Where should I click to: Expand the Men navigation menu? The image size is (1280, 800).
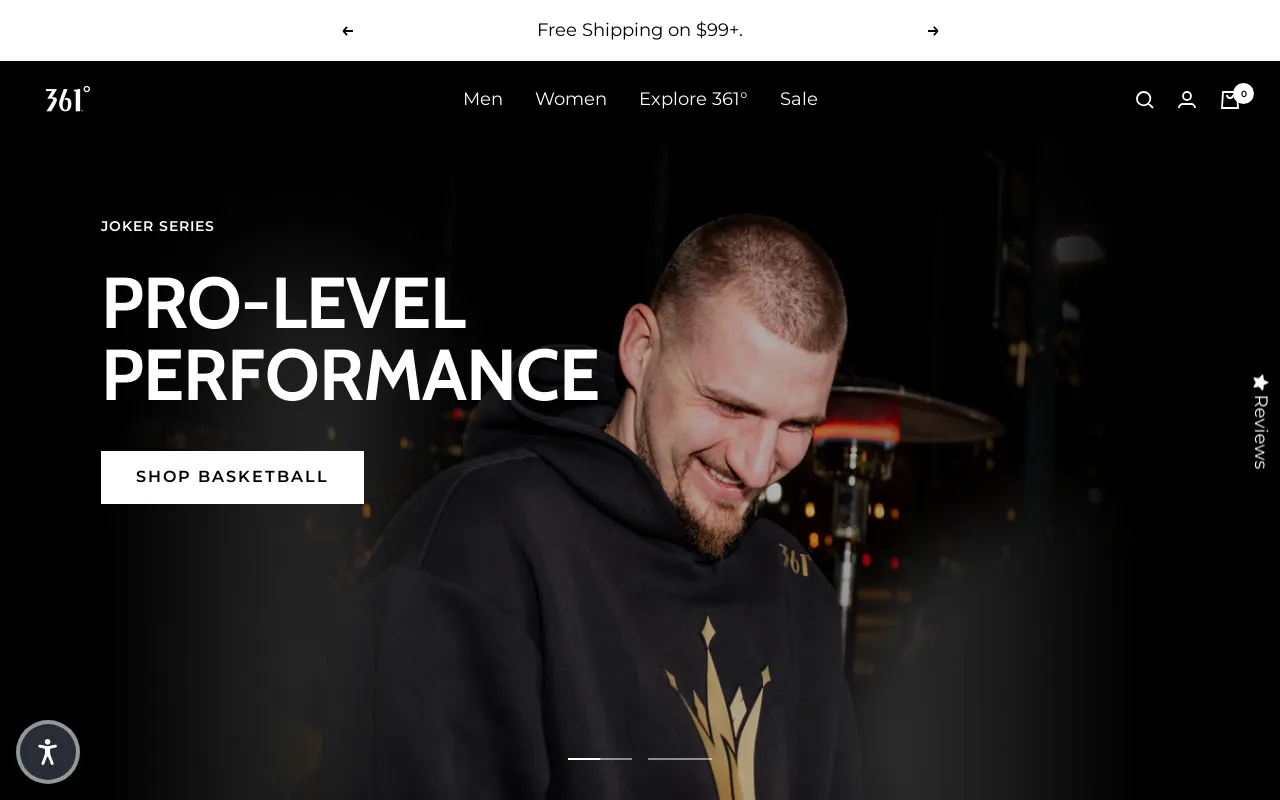click(x=483, y=99)
